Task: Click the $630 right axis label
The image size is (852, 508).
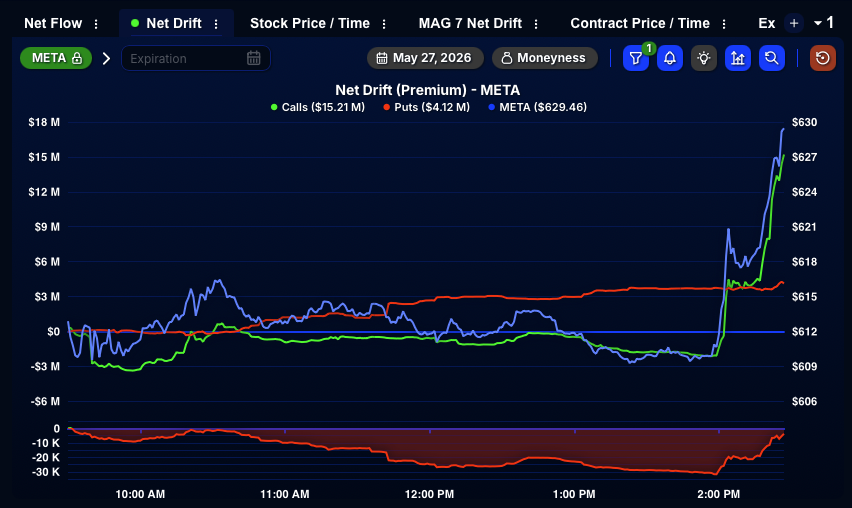Action: tap(804, 122)
